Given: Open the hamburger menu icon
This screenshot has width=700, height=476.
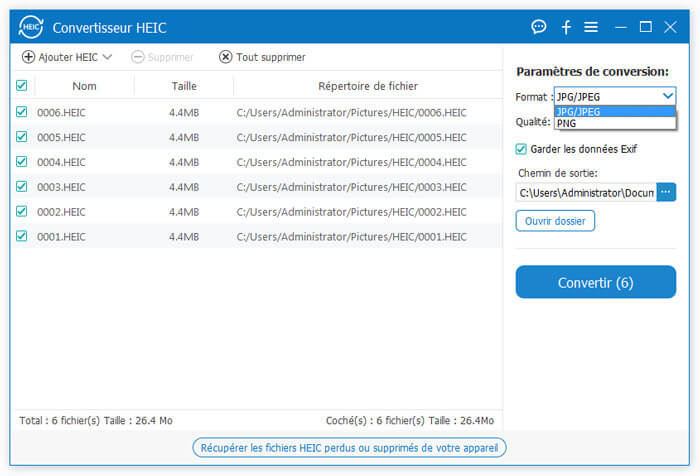Looking at the screenshot, I should pos(591,27).
